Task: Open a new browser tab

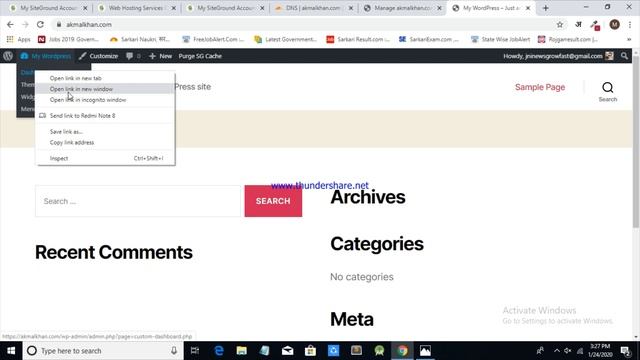Action: [546, 8]
